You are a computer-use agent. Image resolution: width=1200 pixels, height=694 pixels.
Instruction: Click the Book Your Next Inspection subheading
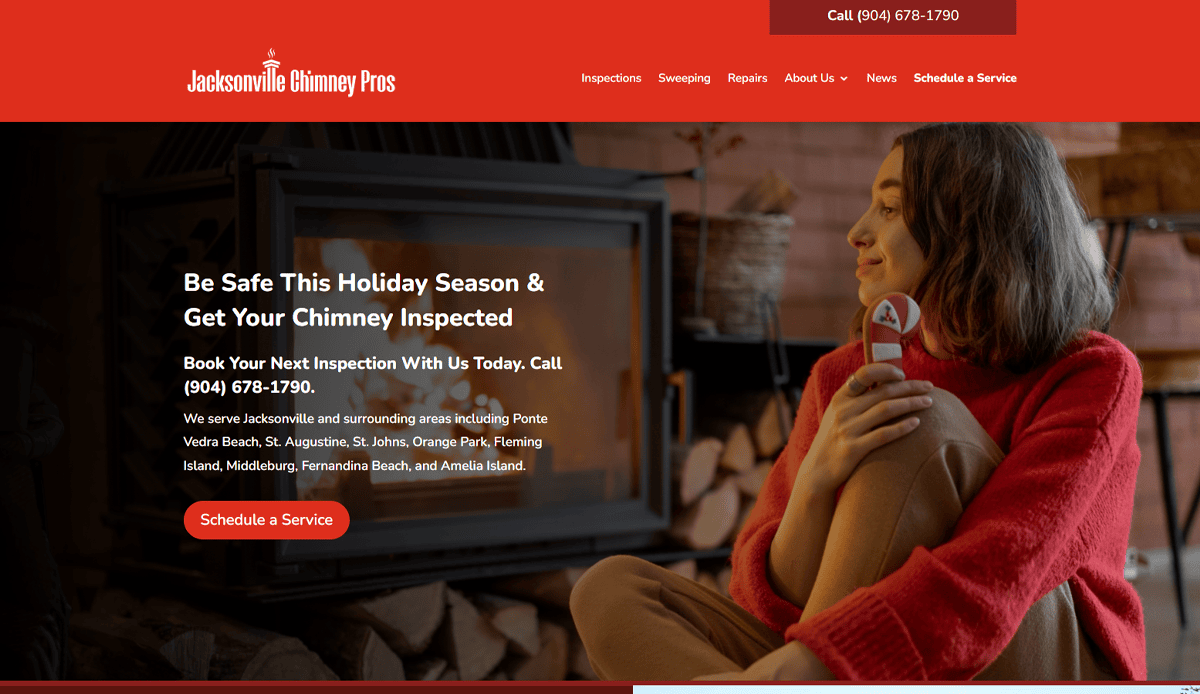click(x=373, y=375)
